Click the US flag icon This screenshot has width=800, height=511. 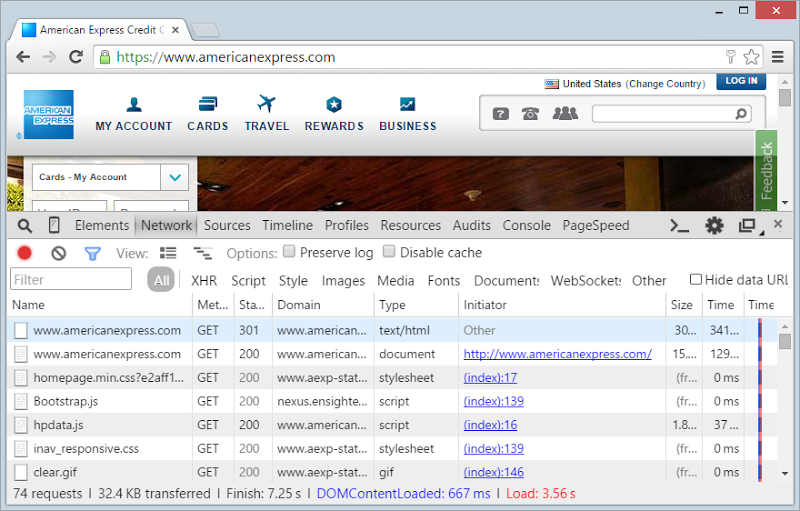552,84
